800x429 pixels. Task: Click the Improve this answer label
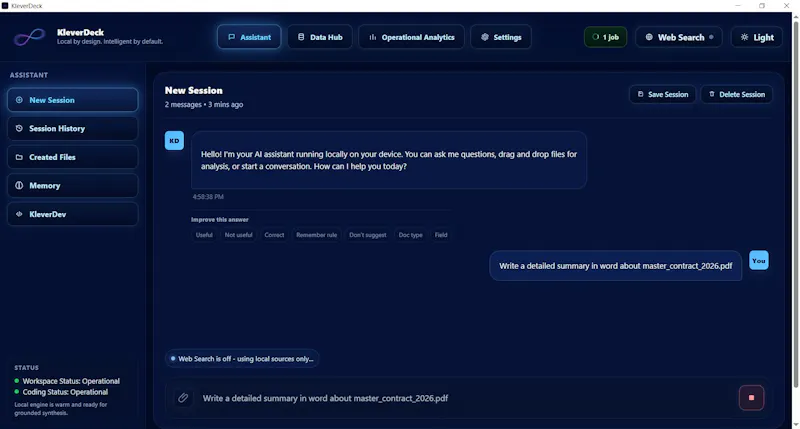coord(220,219)
